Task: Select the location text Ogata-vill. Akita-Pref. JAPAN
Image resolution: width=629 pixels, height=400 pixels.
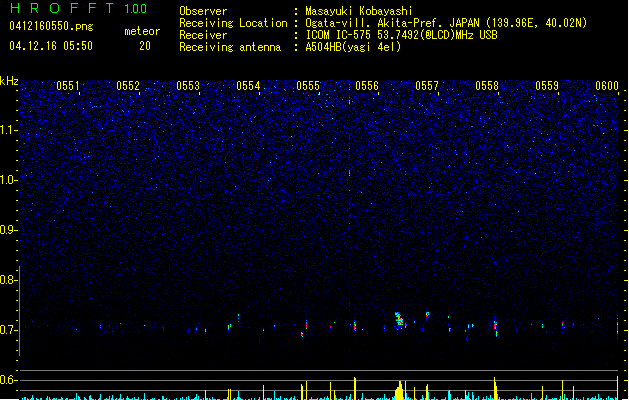Action: tap(394, 23)
